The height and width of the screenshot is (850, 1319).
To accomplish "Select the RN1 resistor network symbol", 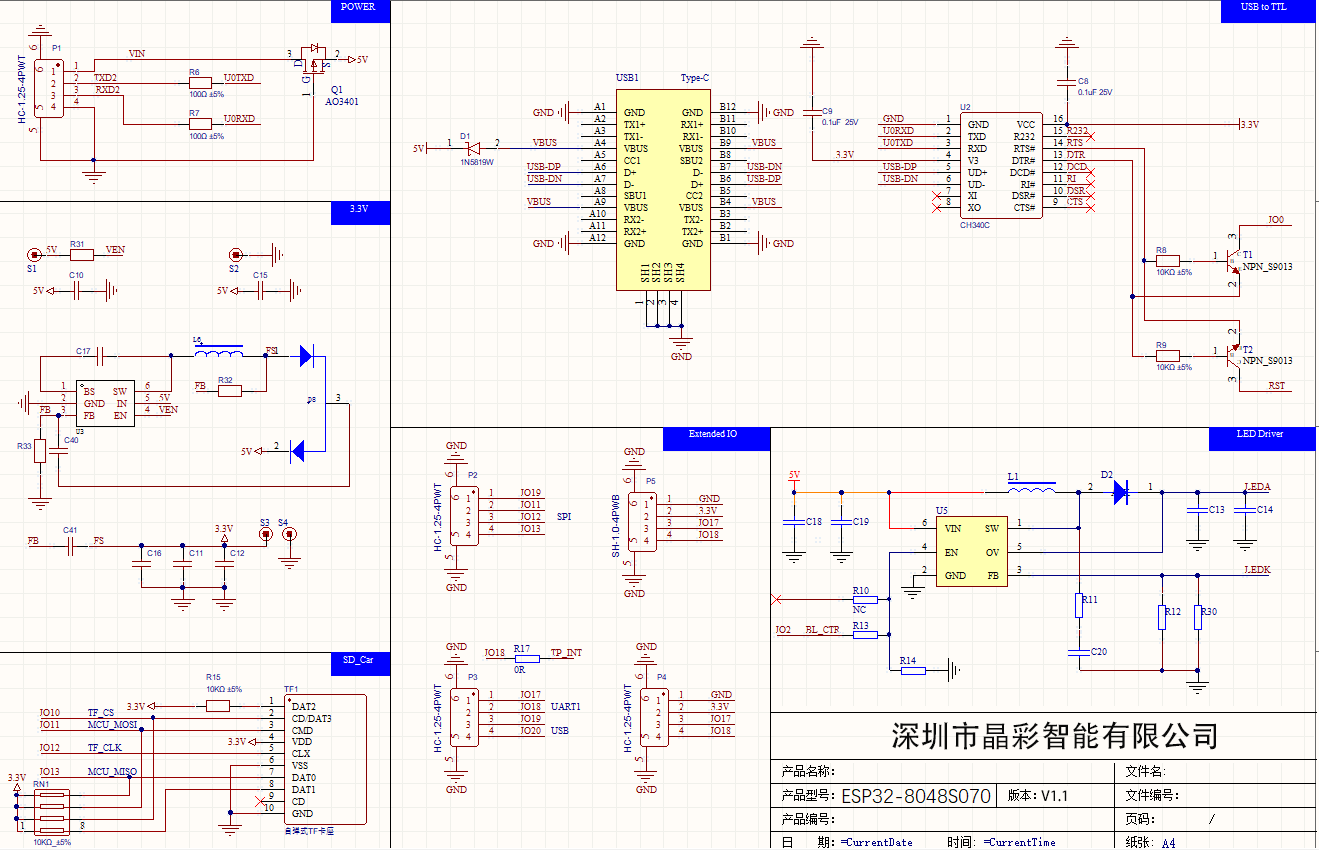I will pyautogui.click(x=48, y=811).
